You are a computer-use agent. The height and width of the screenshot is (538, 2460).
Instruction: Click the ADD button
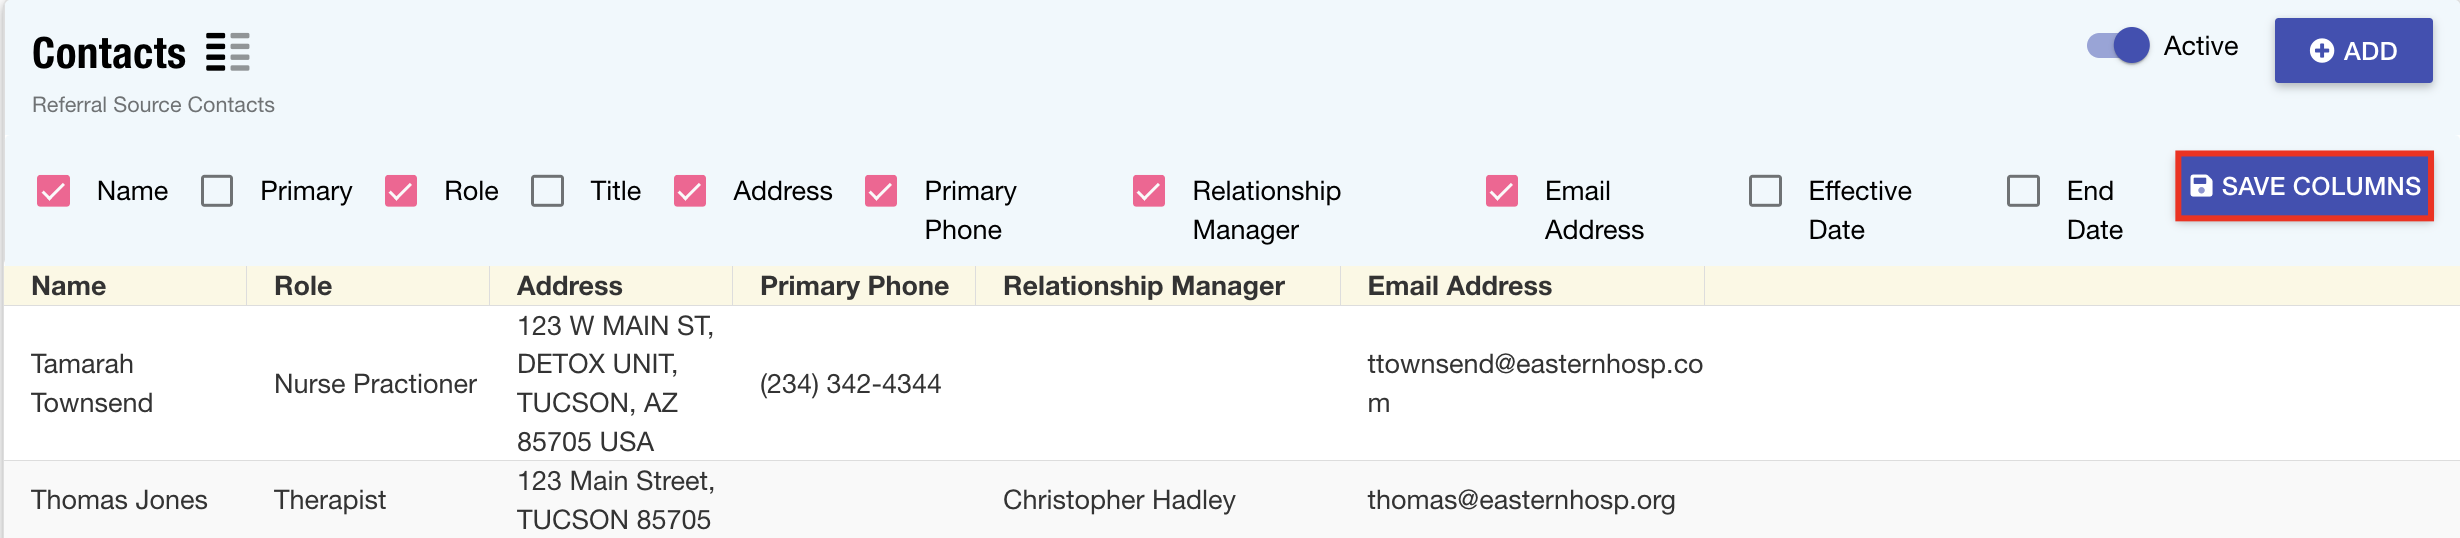pyautogui.click(x=2352, y=51)
